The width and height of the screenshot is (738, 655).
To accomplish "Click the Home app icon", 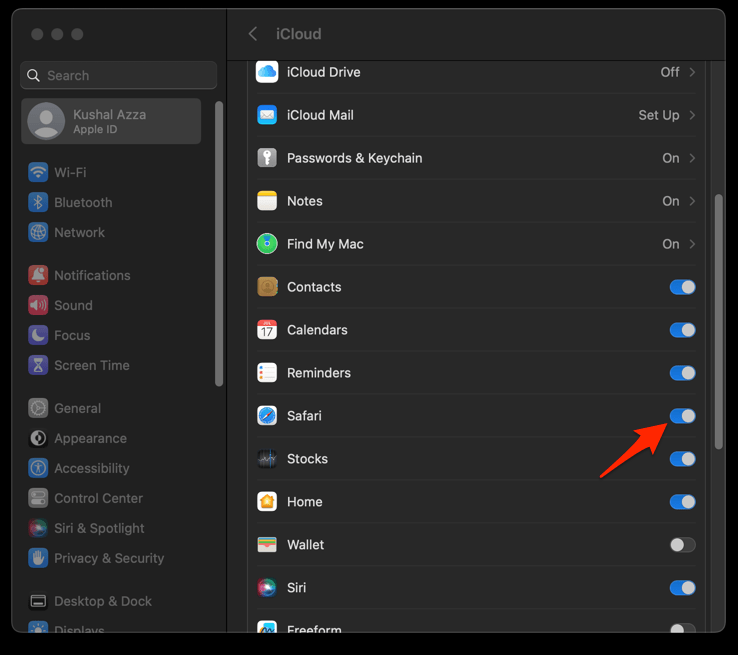I will pyautogui.click(x=267, y=502).
